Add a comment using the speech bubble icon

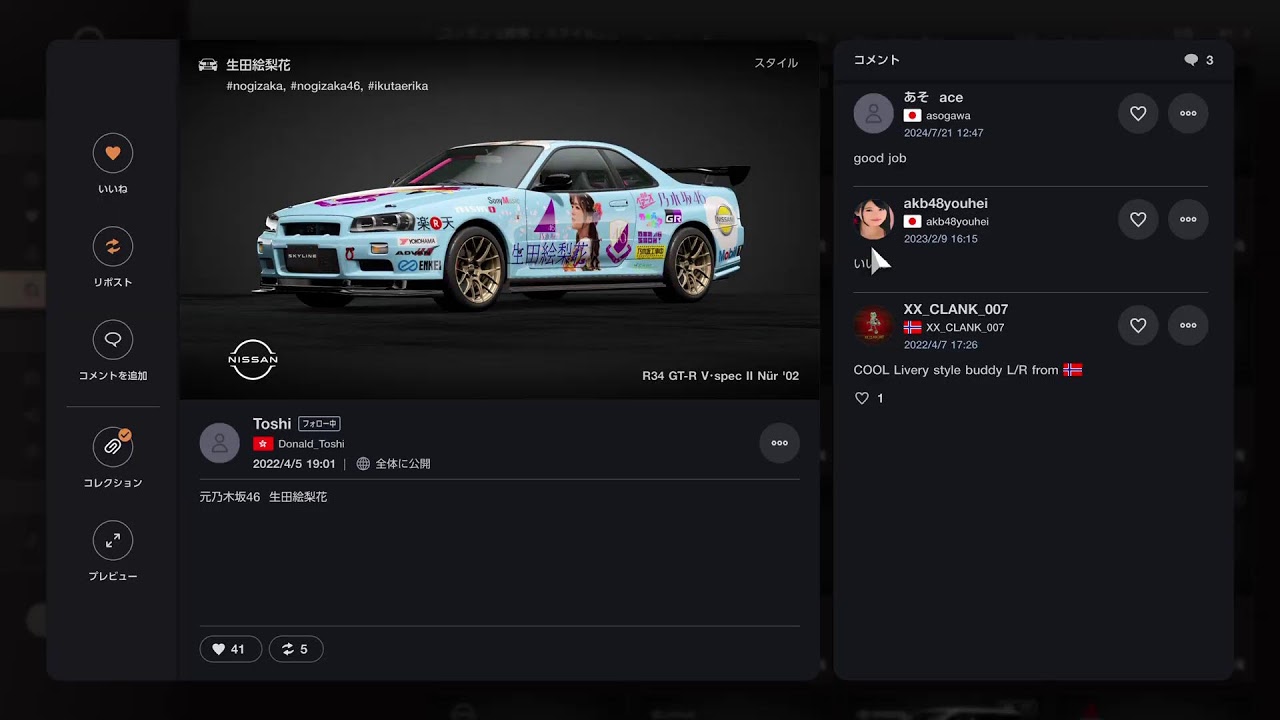pos(113,340)
